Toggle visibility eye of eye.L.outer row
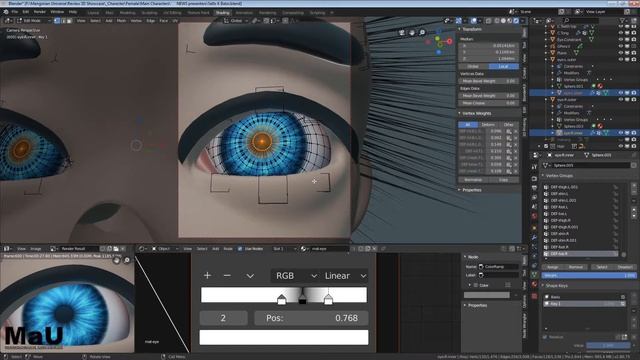The width and height of the screenshot is (640, 360). tap(621, 59)
